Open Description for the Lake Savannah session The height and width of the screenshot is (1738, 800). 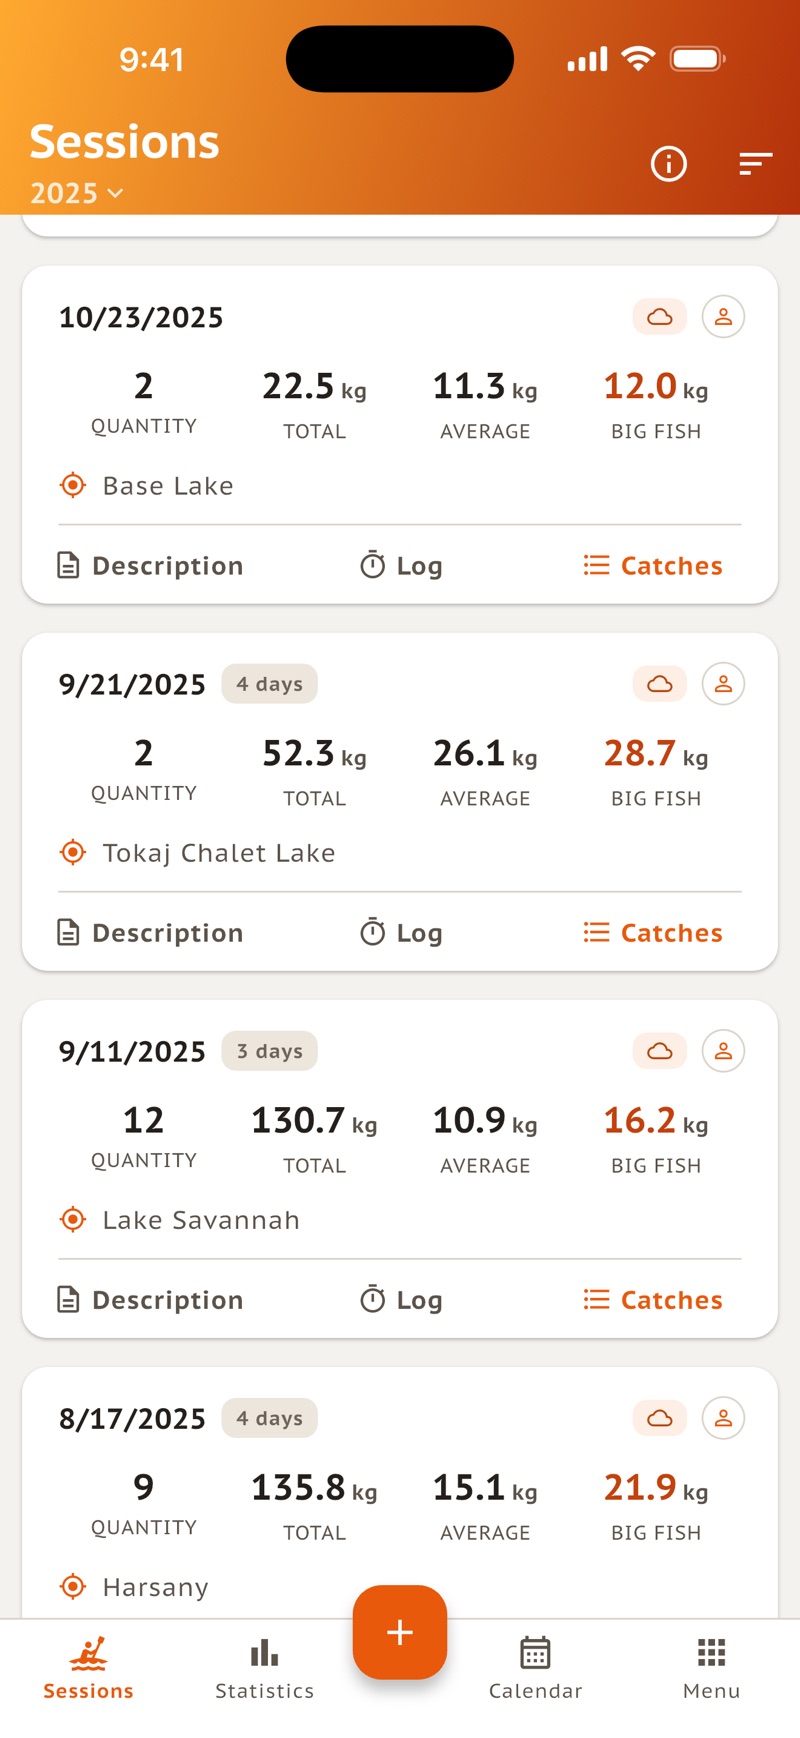(150, 1300)
